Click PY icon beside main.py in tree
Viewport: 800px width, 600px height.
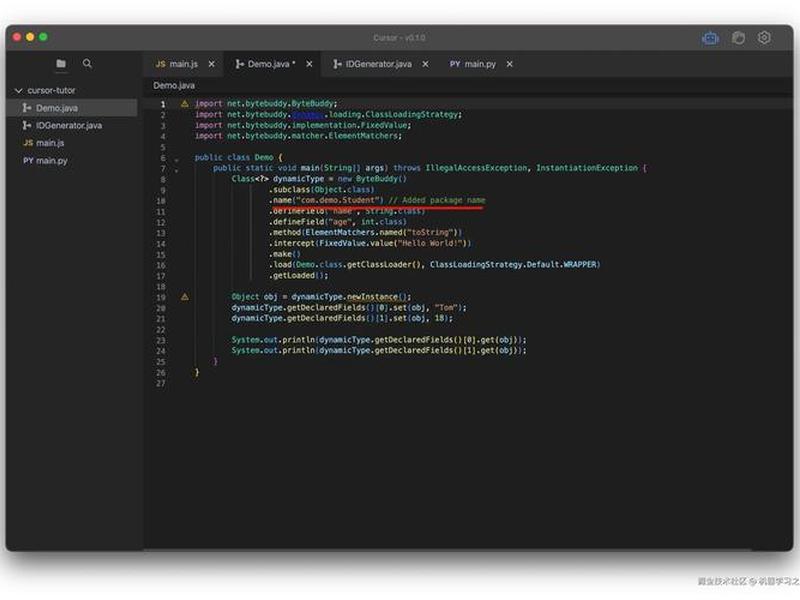point(28,160)
